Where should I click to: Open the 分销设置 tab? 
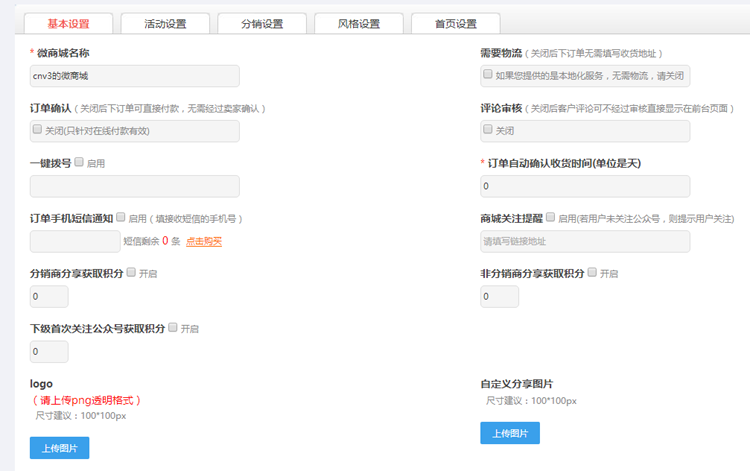(261, 23)
